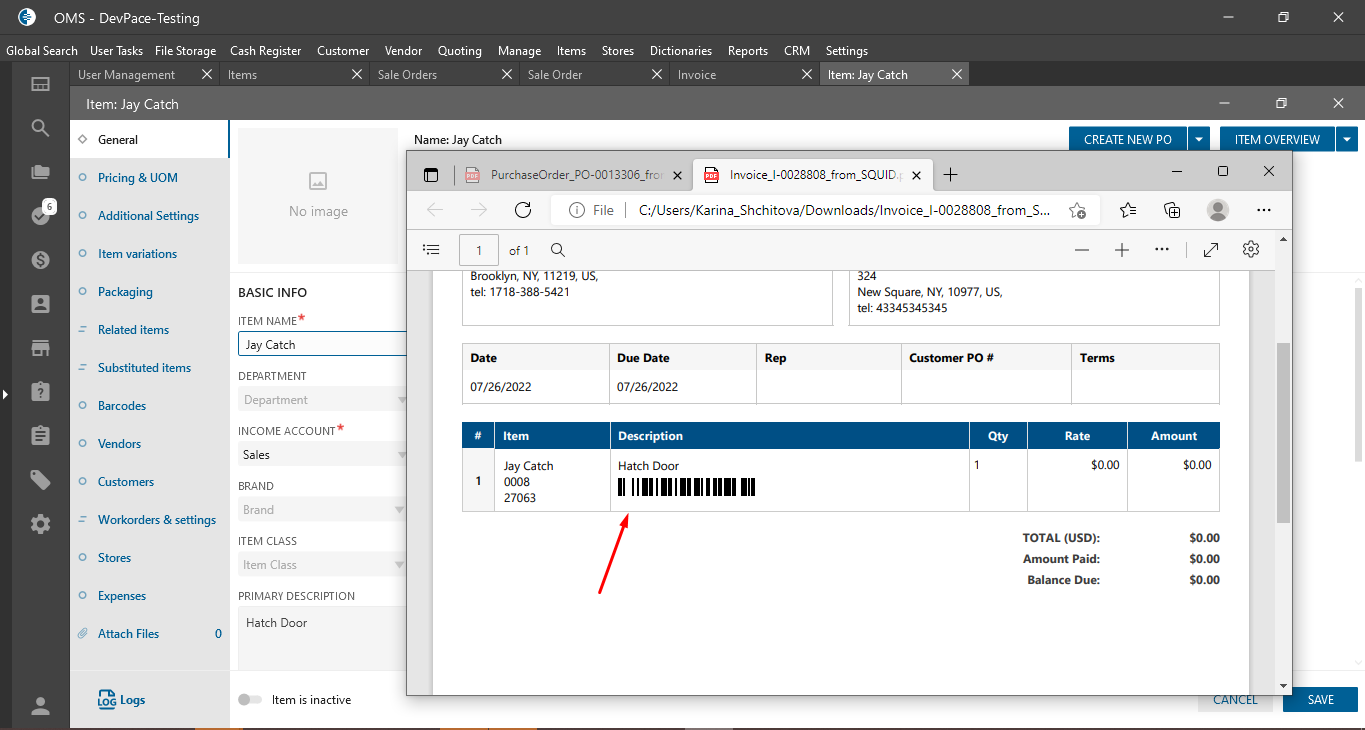Viewport: 1365px width, 730px height.
Task: Select Pricing & UOM in side navigation
Action: click(x=137, y=178)
